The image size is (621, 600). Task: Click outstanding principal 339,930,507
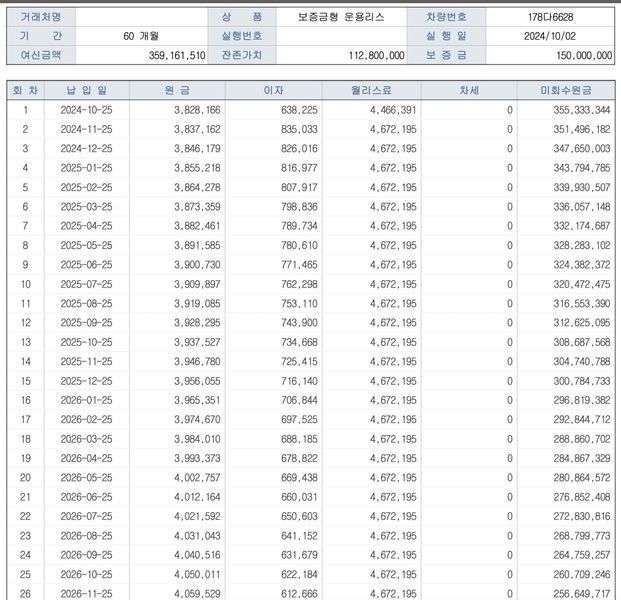click(582, 187)
